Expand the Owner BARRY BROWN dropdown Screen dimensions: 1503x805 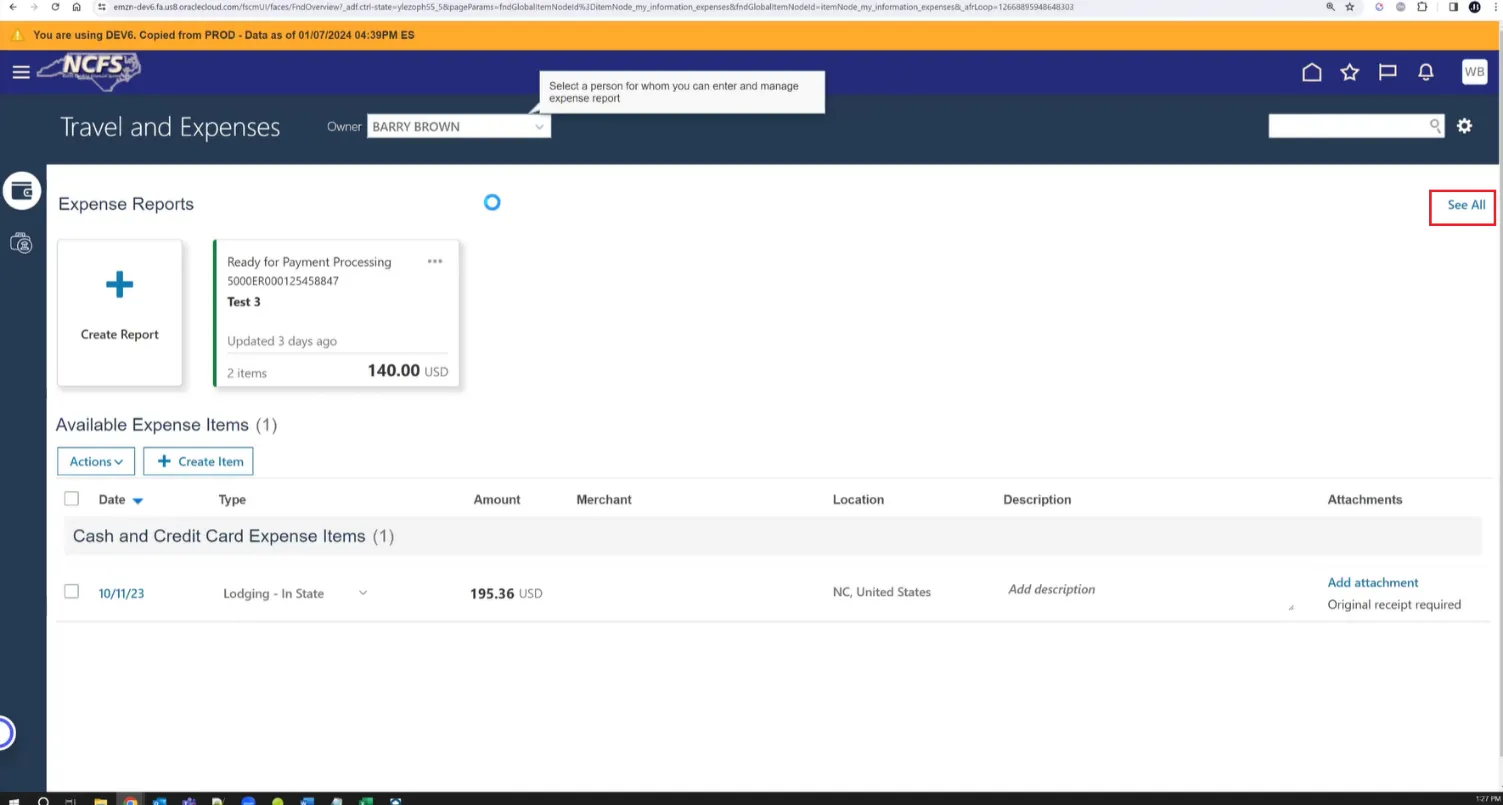(539, 127)
